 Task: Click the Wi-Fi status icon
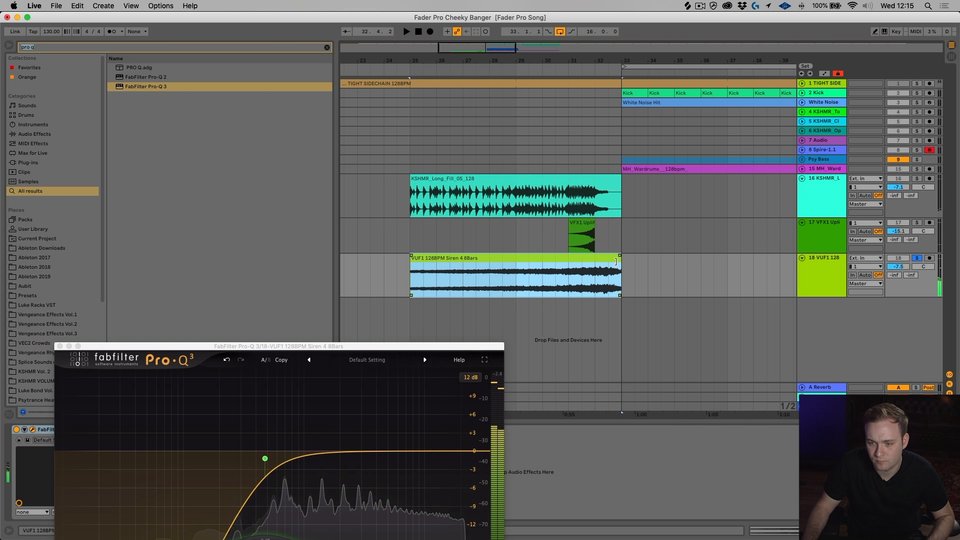pos(852,6)
